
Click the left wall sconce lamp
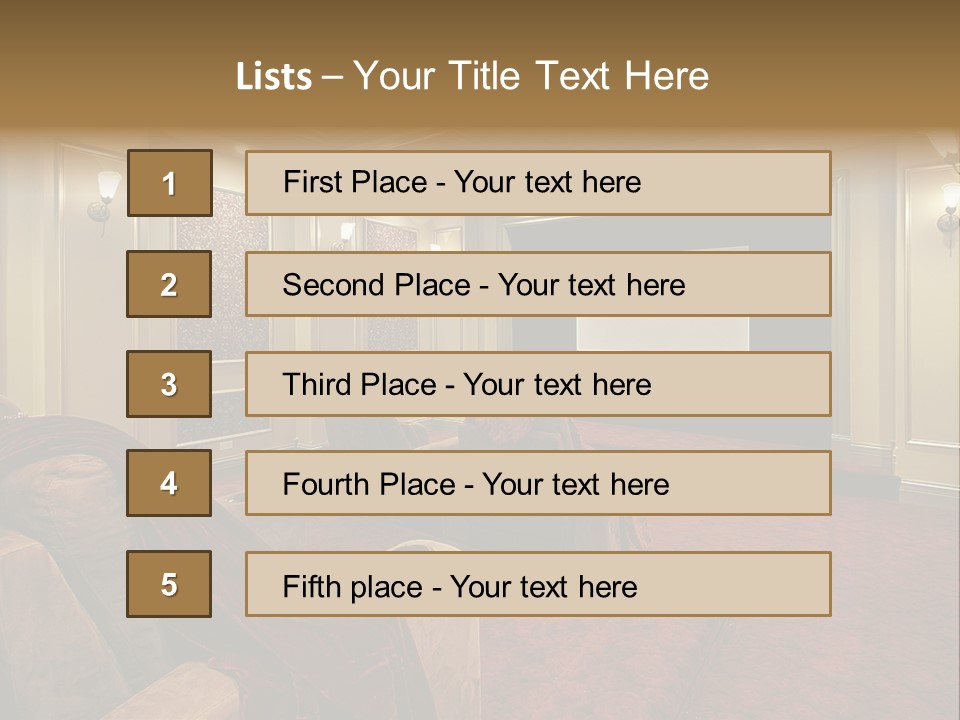(x=104, y=197)
